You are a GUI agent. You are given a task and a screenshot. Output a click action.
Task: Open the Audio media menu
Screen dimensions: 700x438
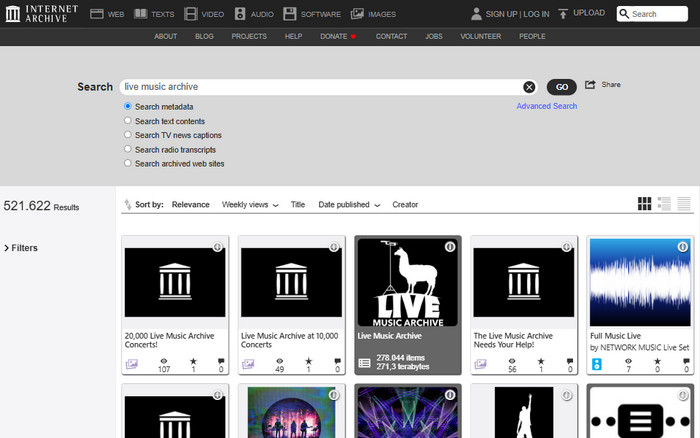pos(254,14)
